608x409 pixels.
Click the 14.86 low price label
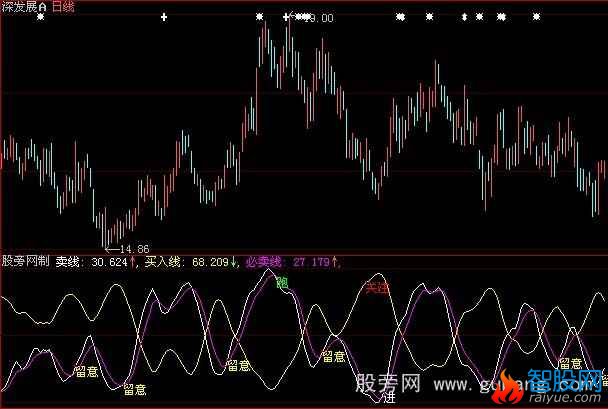coord(135,249)
